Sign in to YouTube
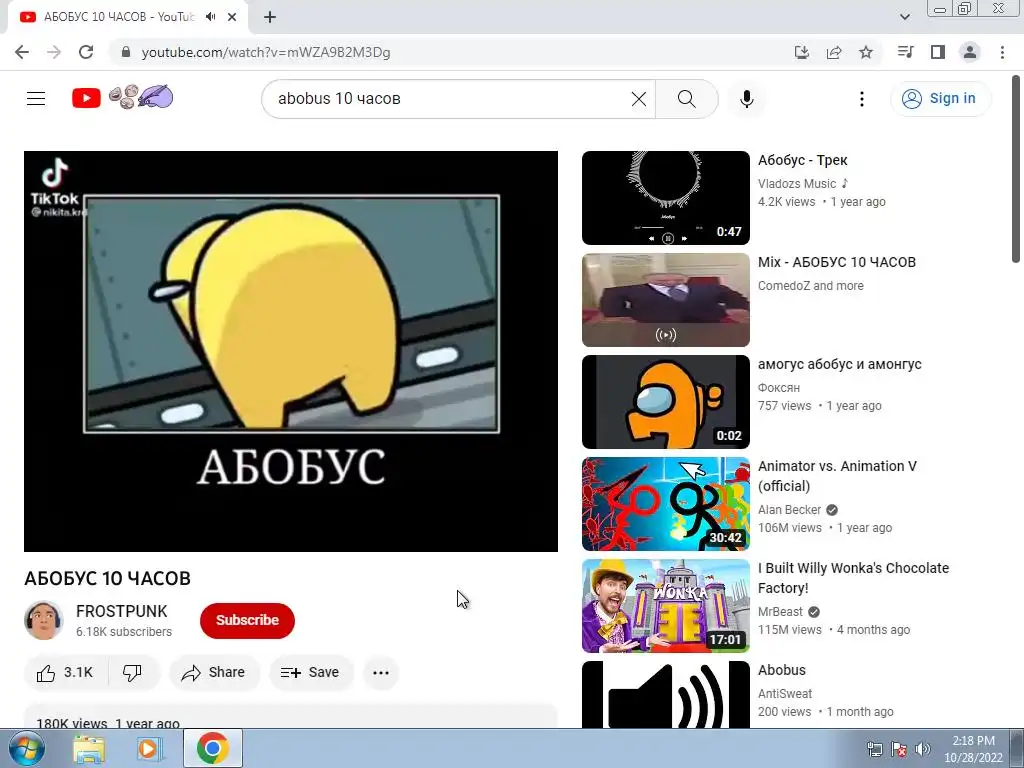Screen dimensions: 1024x768 pos(940,99)
